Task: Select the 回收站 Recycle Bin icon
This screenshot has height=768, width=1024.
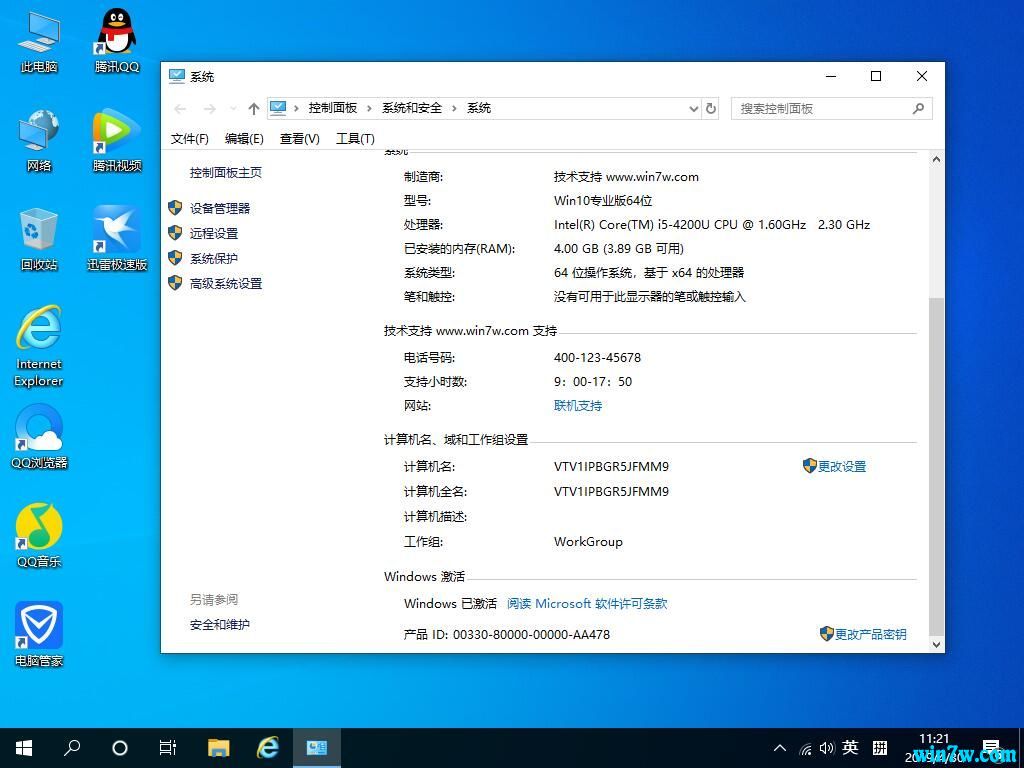Action: click(x=39, y=239)
